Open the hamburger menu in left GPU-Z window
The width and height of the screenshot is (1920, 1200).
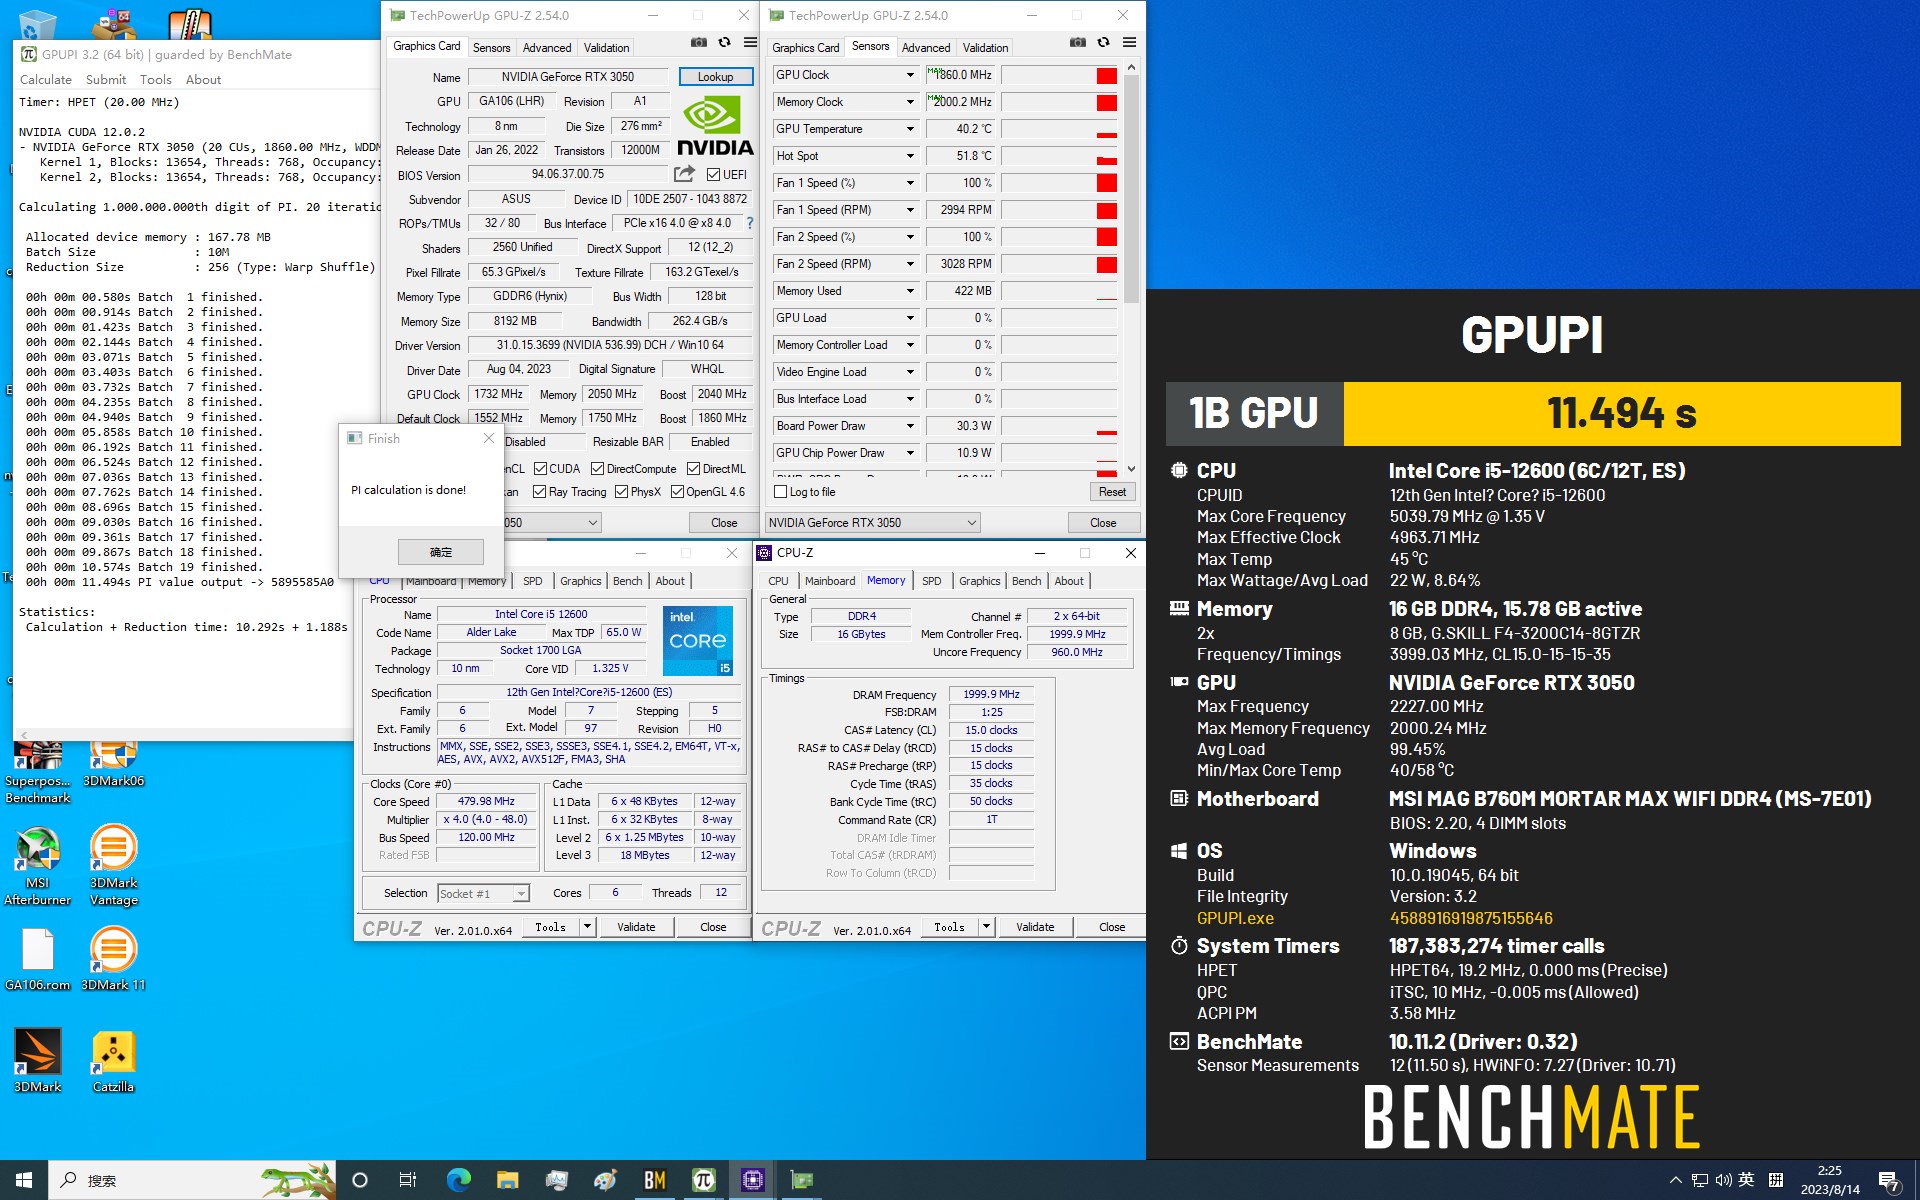(750, 43)
